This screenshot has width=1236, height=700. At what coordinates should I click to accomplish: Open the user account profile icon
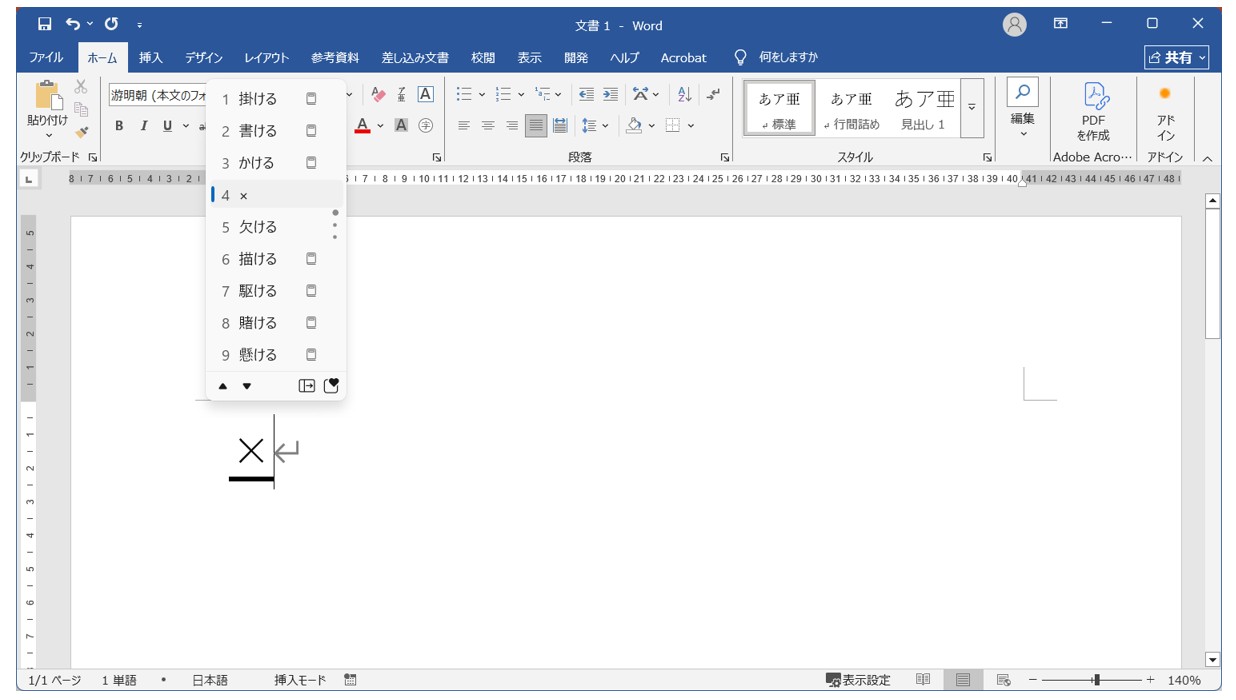1014,24
